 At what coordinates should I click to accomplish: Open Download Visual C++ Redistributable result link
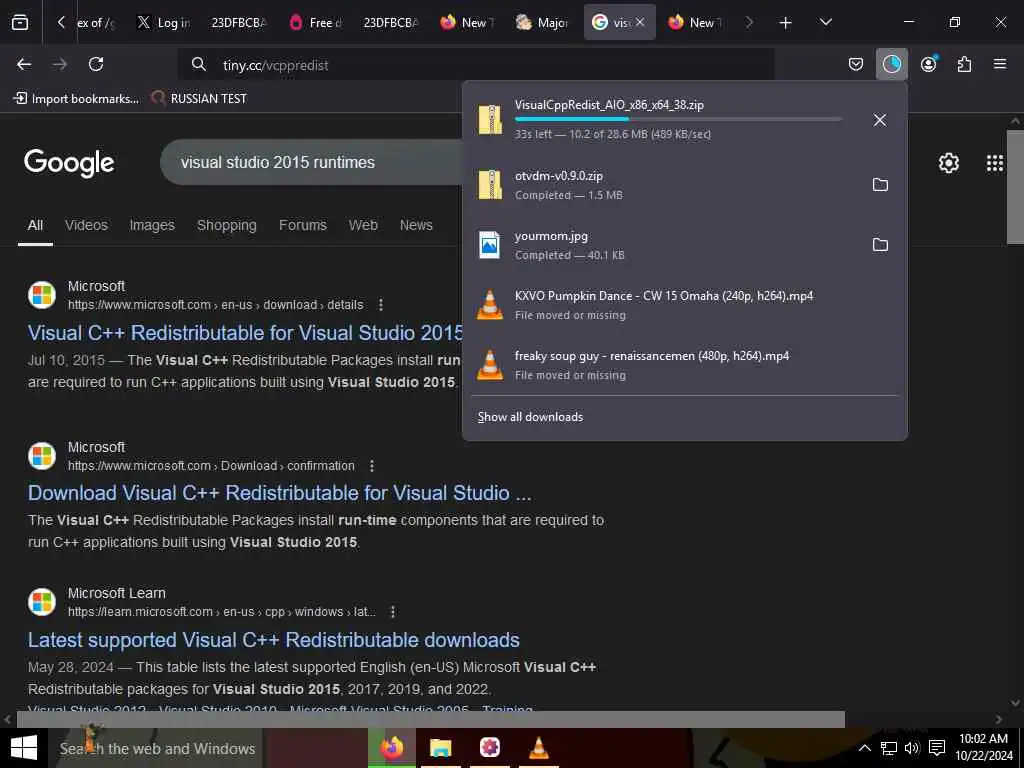click(x=280, y=493)
